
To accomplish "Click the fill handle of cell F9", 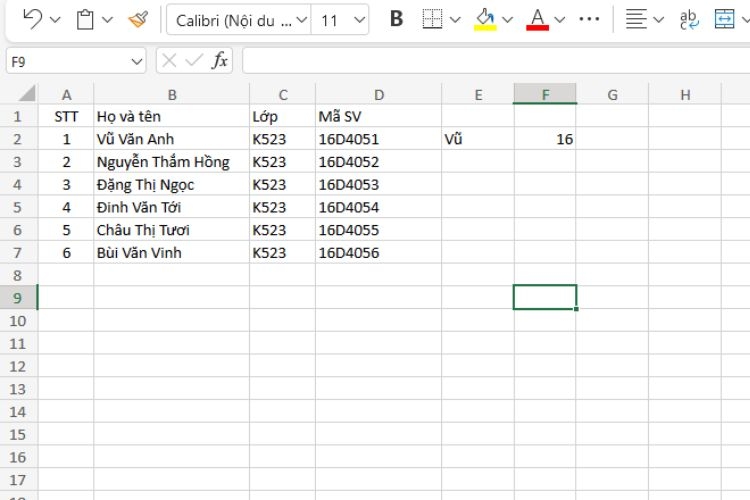I will click(x=576, y=309).
